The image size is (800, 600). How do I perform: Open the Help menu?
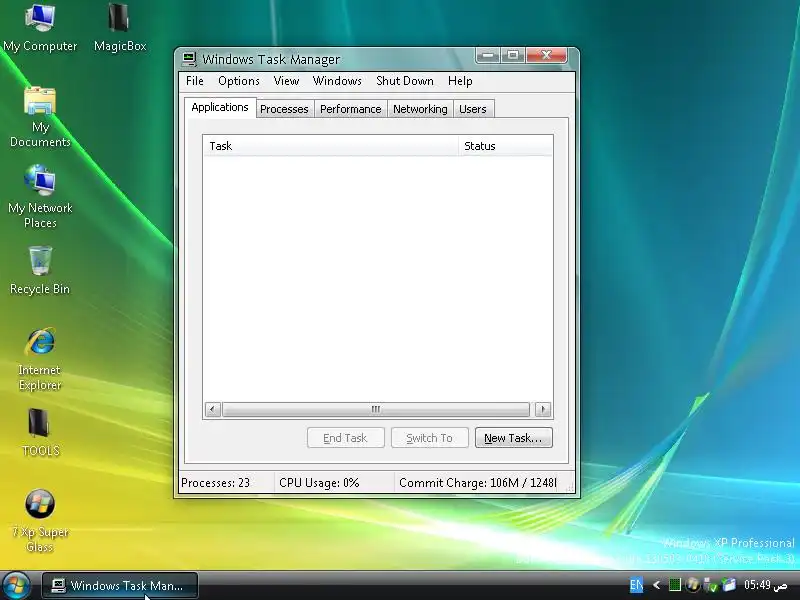point(460,81)
